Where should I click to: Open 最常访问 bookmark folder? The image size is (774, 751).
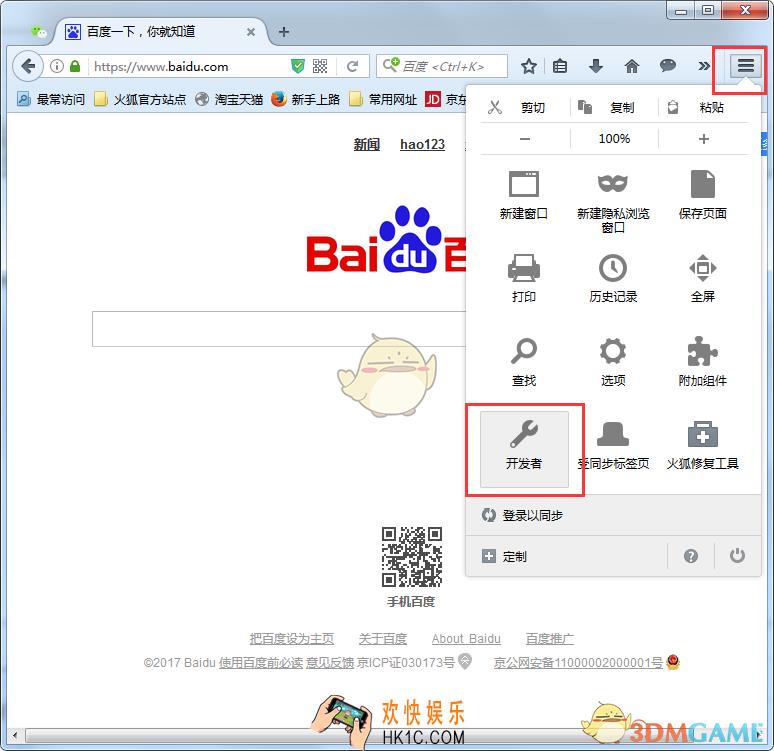[x=51, y=99]
